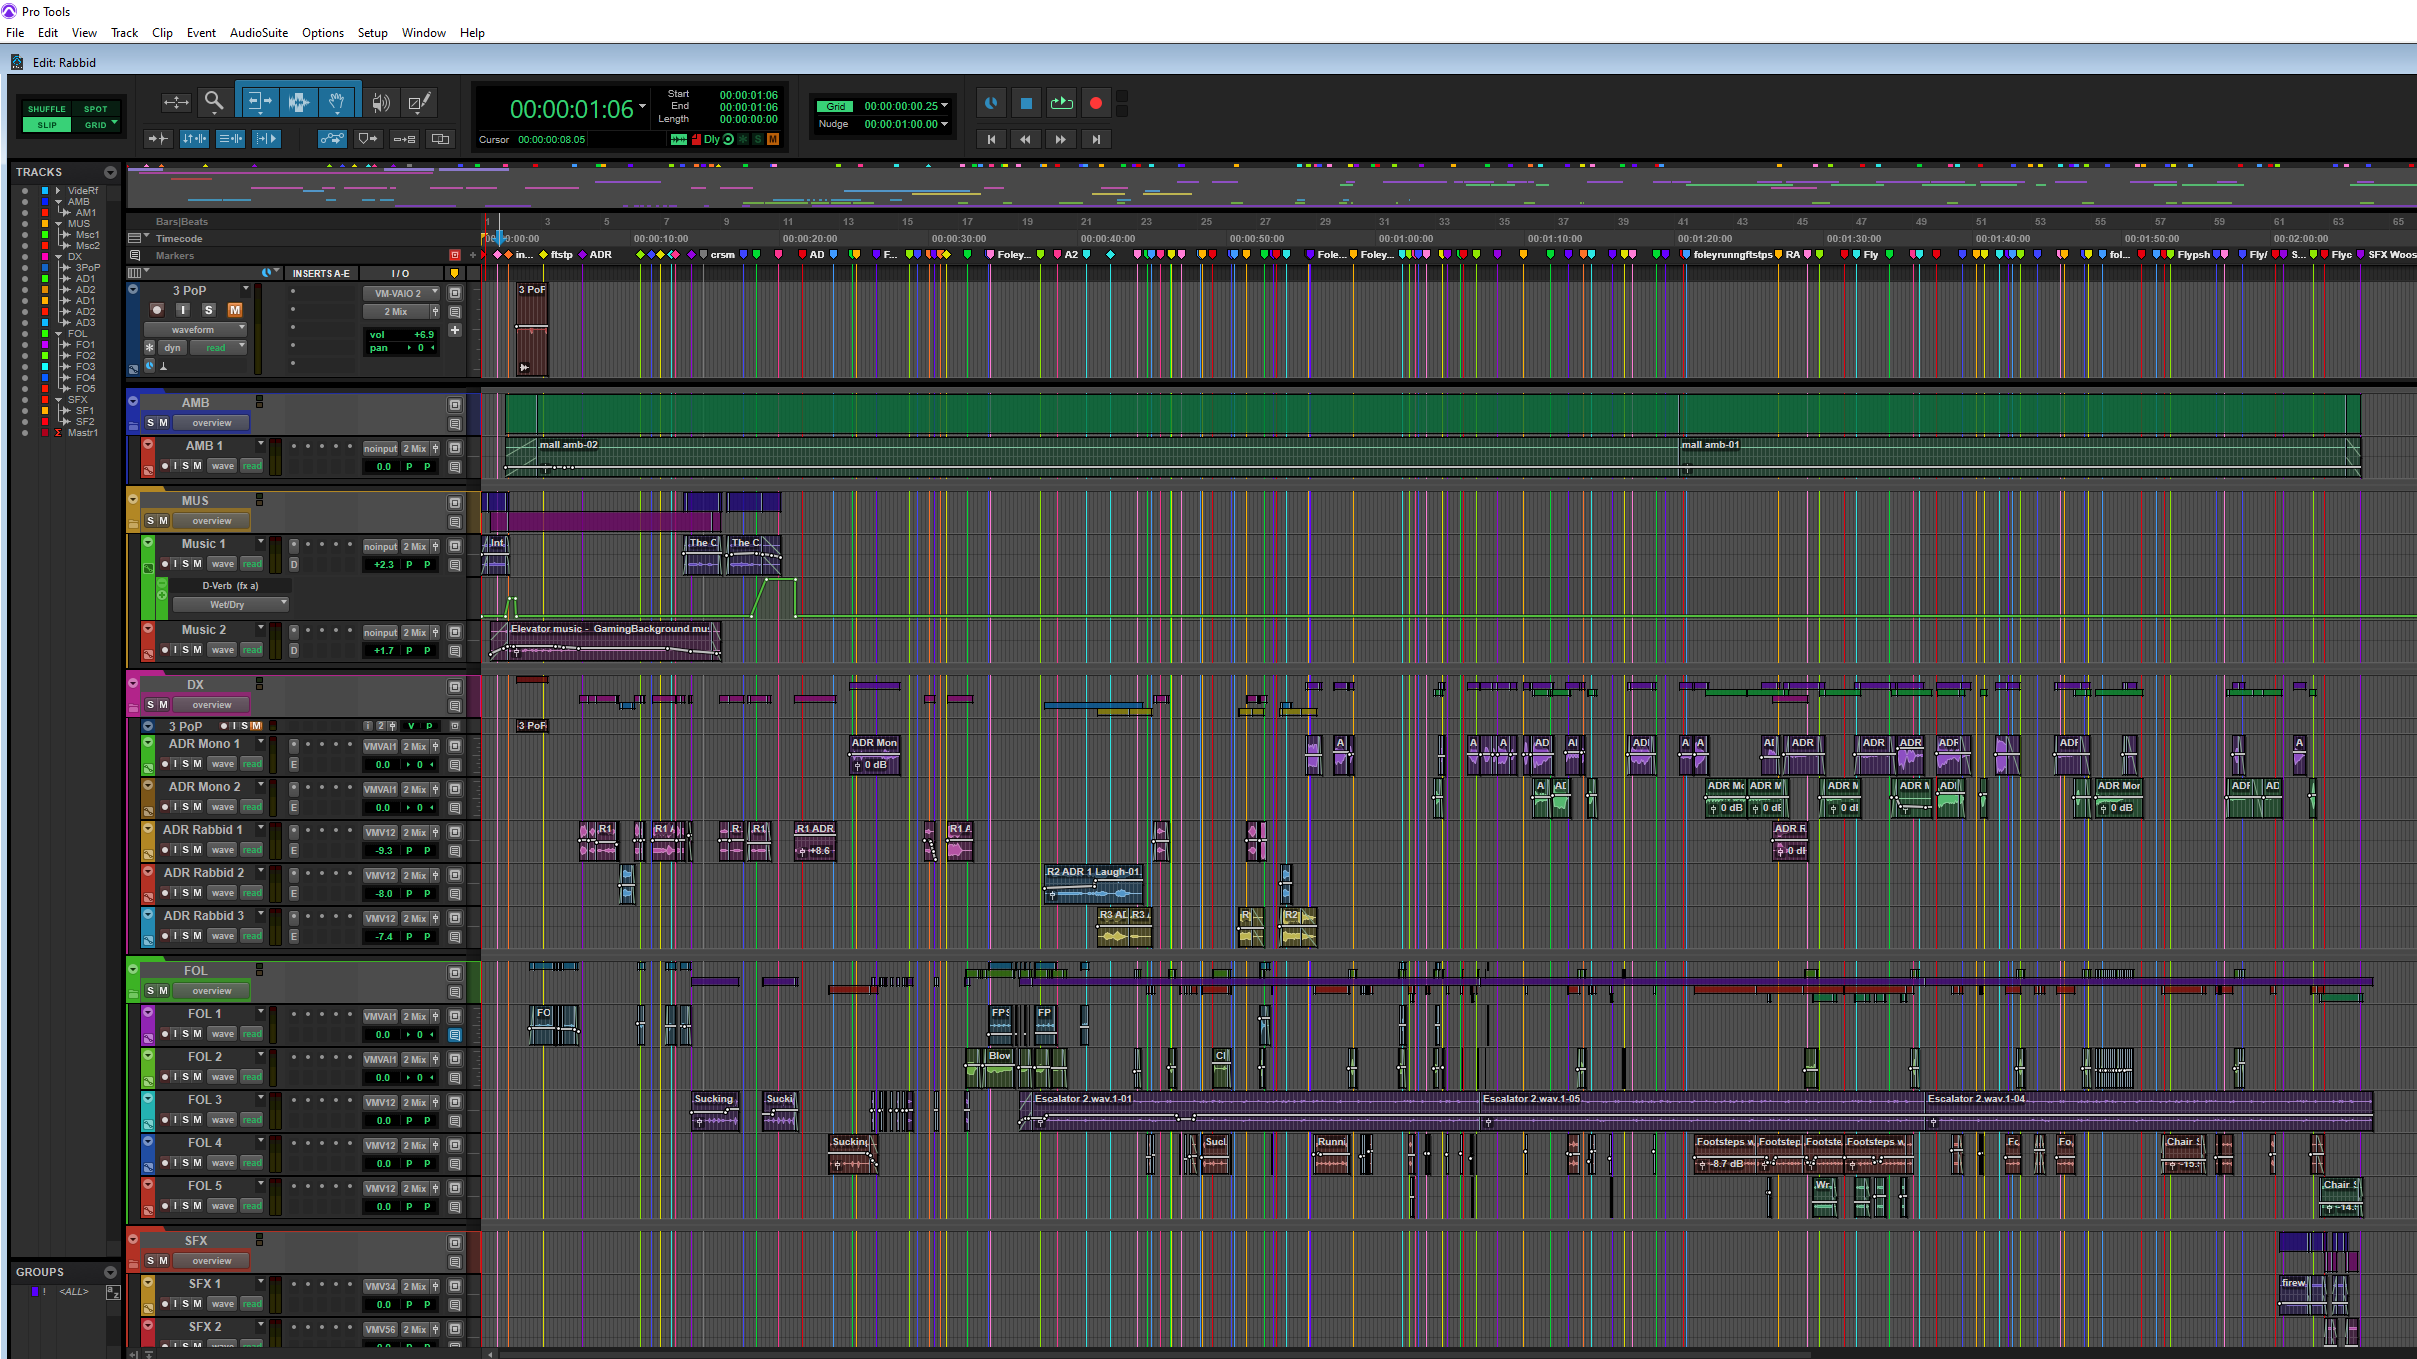Click the Fast Forward transport button
This screenshot has width=2417, height=1359.
1061,140
